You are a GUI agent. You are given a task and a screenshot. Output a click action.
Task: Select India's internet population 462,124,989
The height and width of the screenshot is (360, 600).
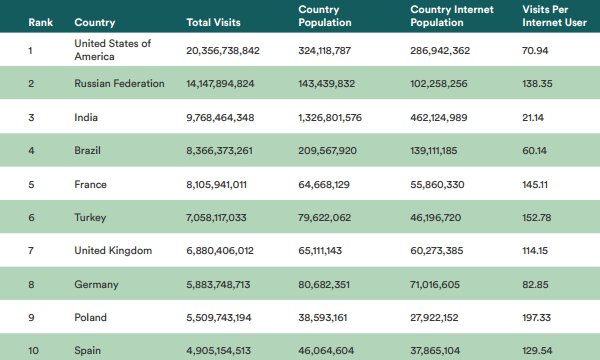[439, 117]
